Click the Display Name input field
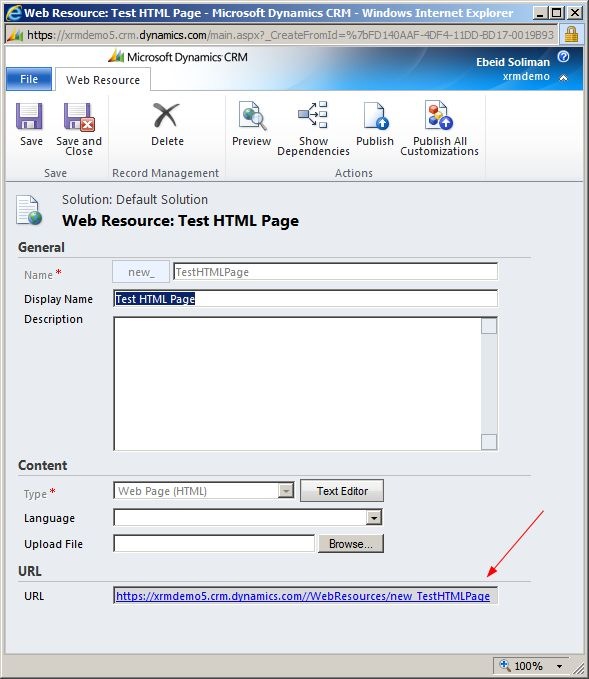This screenshot has height=679, width=589. [305, 298]
